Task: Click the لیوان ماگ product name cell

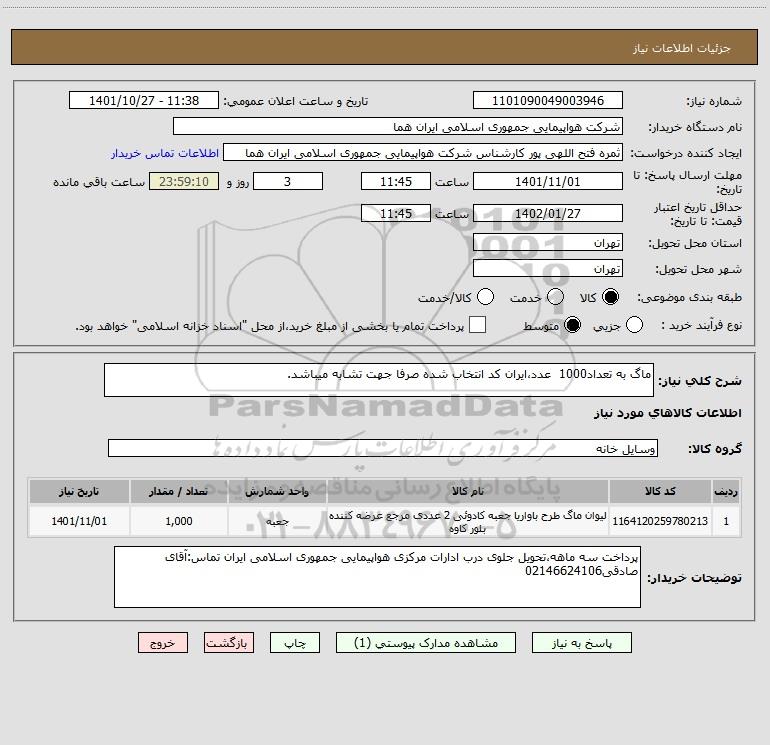Action: (x=468, y=521)
